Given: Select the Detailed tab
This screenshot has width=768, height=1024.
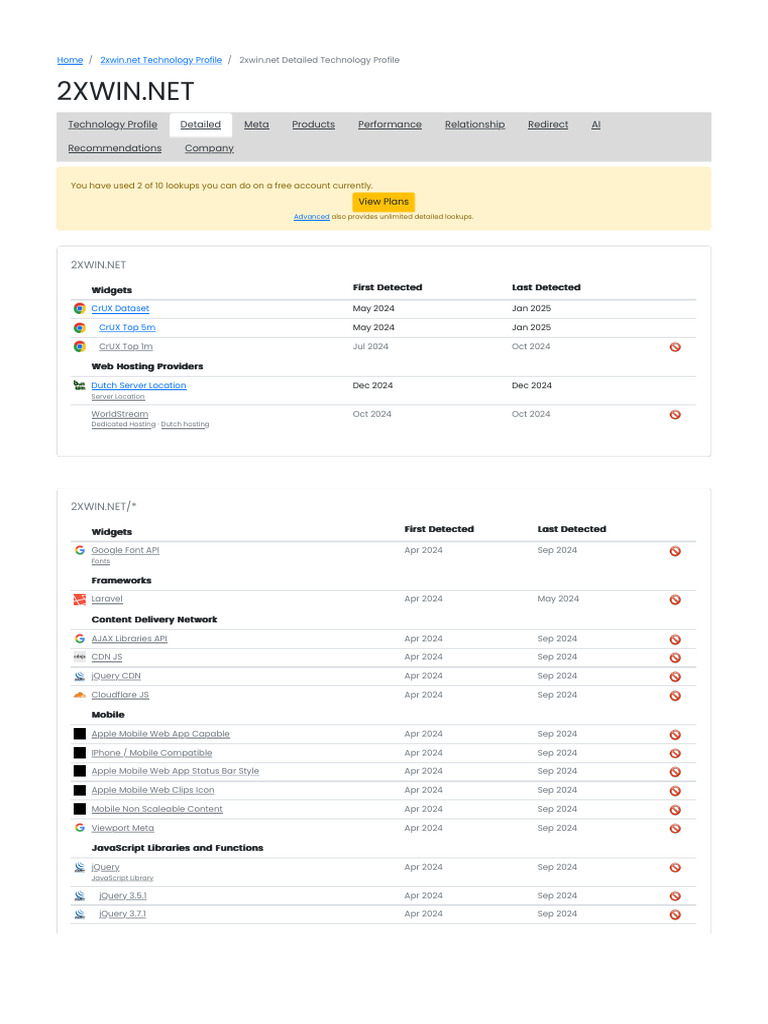Looking at the screenshot, I should click(x=200, y=124).
